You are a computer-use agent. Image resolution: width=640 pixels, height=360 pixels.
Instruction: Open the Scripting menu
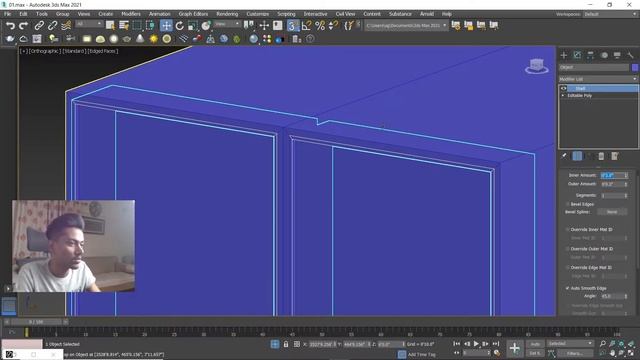[x=286, y=14]
